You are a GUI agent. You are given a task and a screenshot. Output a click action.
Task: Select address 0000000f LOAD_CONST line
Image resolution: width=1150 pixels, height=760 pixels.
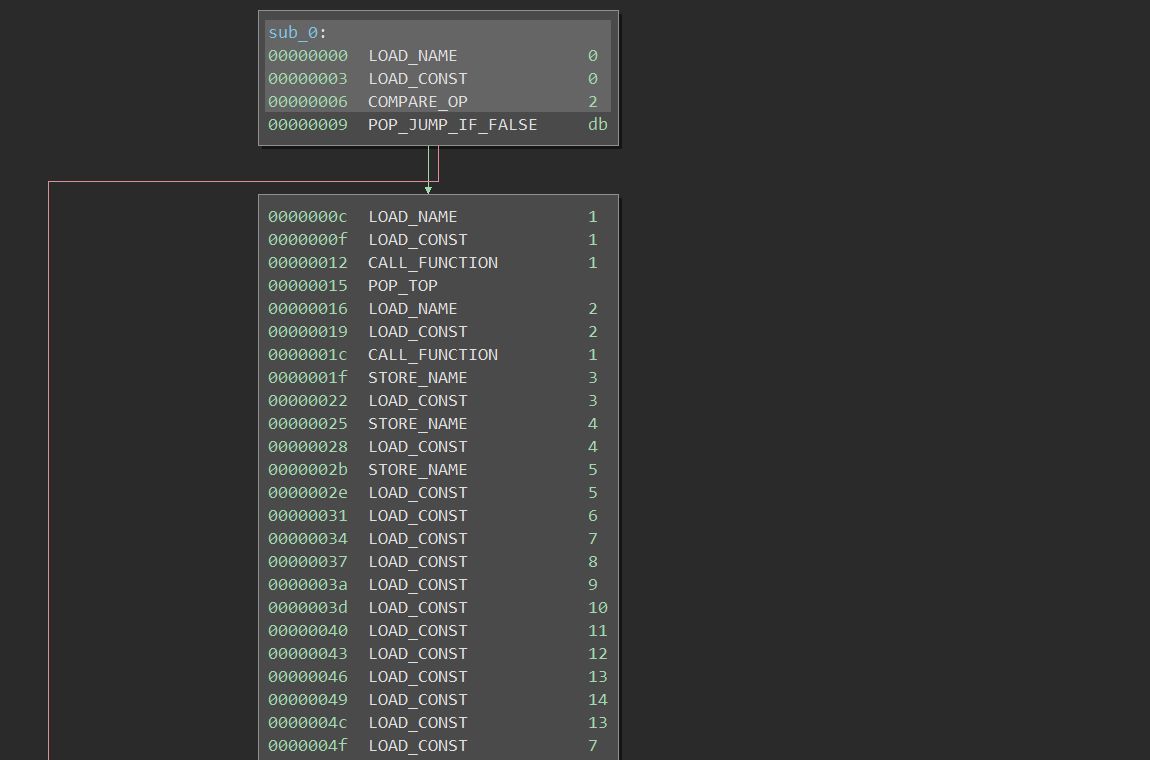438,240
